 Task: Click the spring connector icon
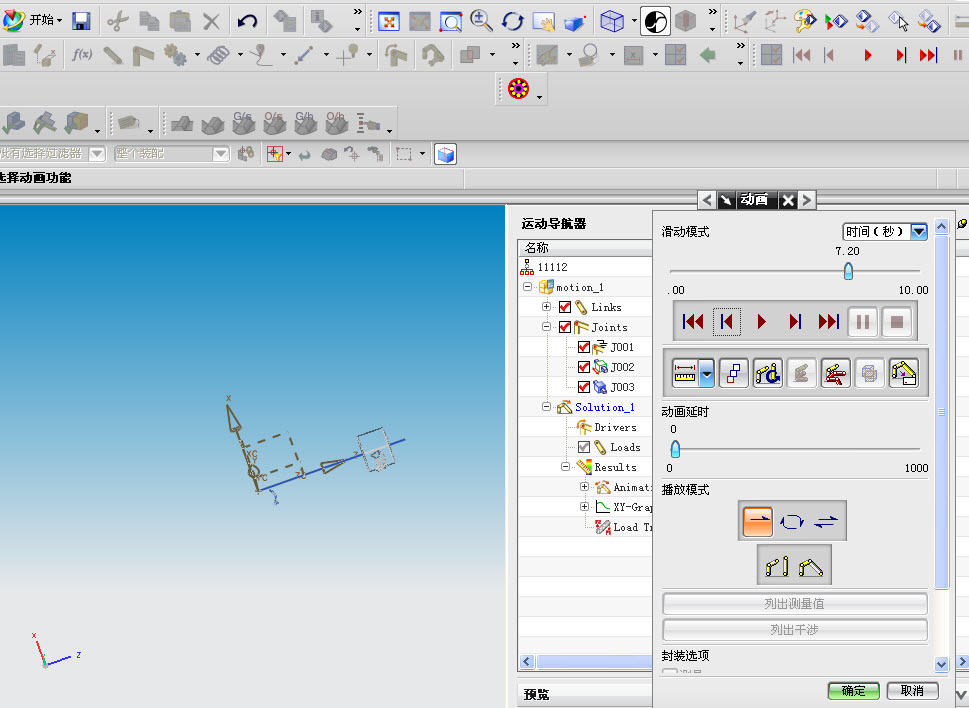[x=218, y=55]
